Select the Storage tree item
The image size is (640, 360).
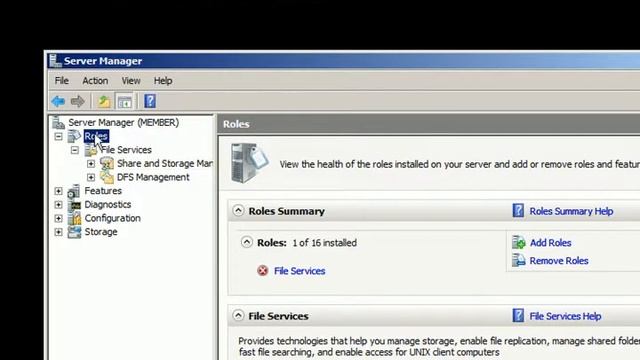[x=101, y=232]
